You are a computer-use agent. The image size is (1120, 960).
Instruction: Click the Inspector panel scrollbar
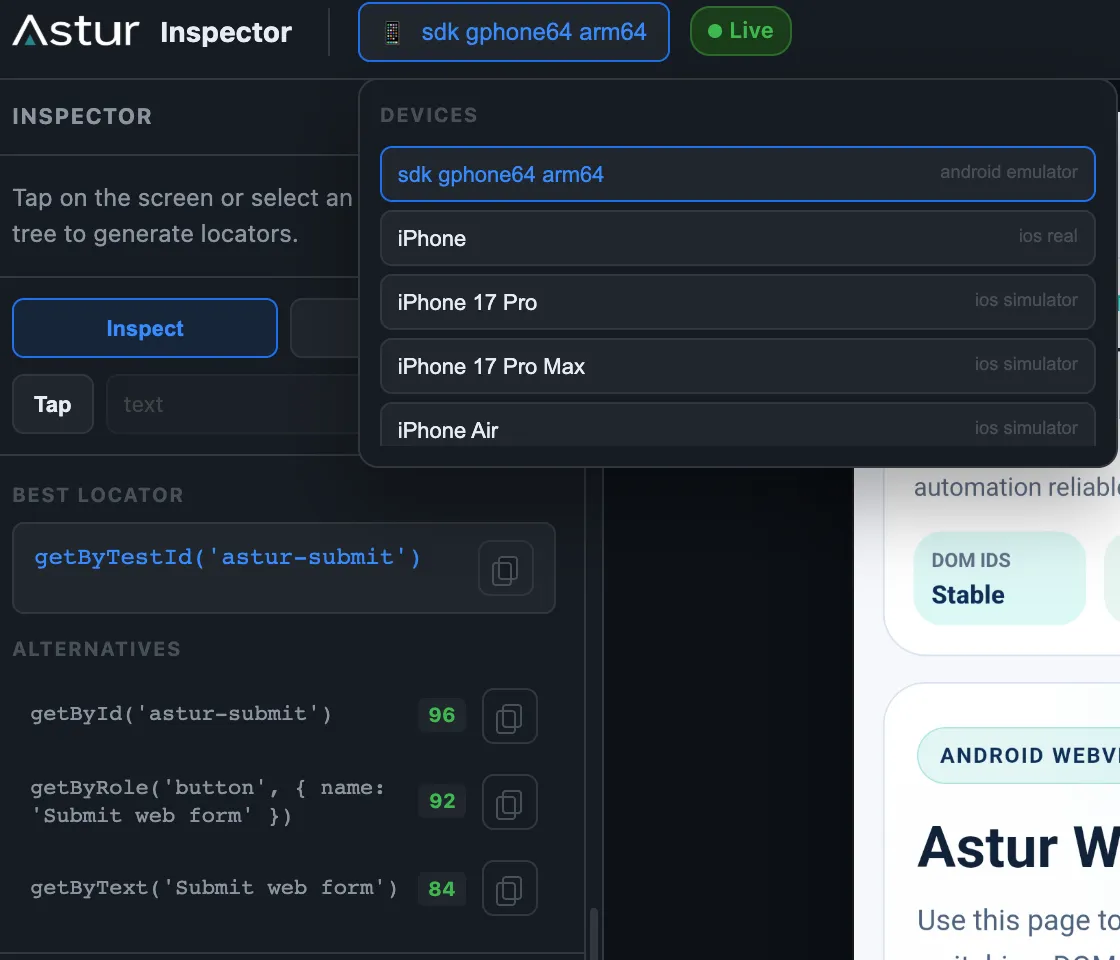[593, 933]
